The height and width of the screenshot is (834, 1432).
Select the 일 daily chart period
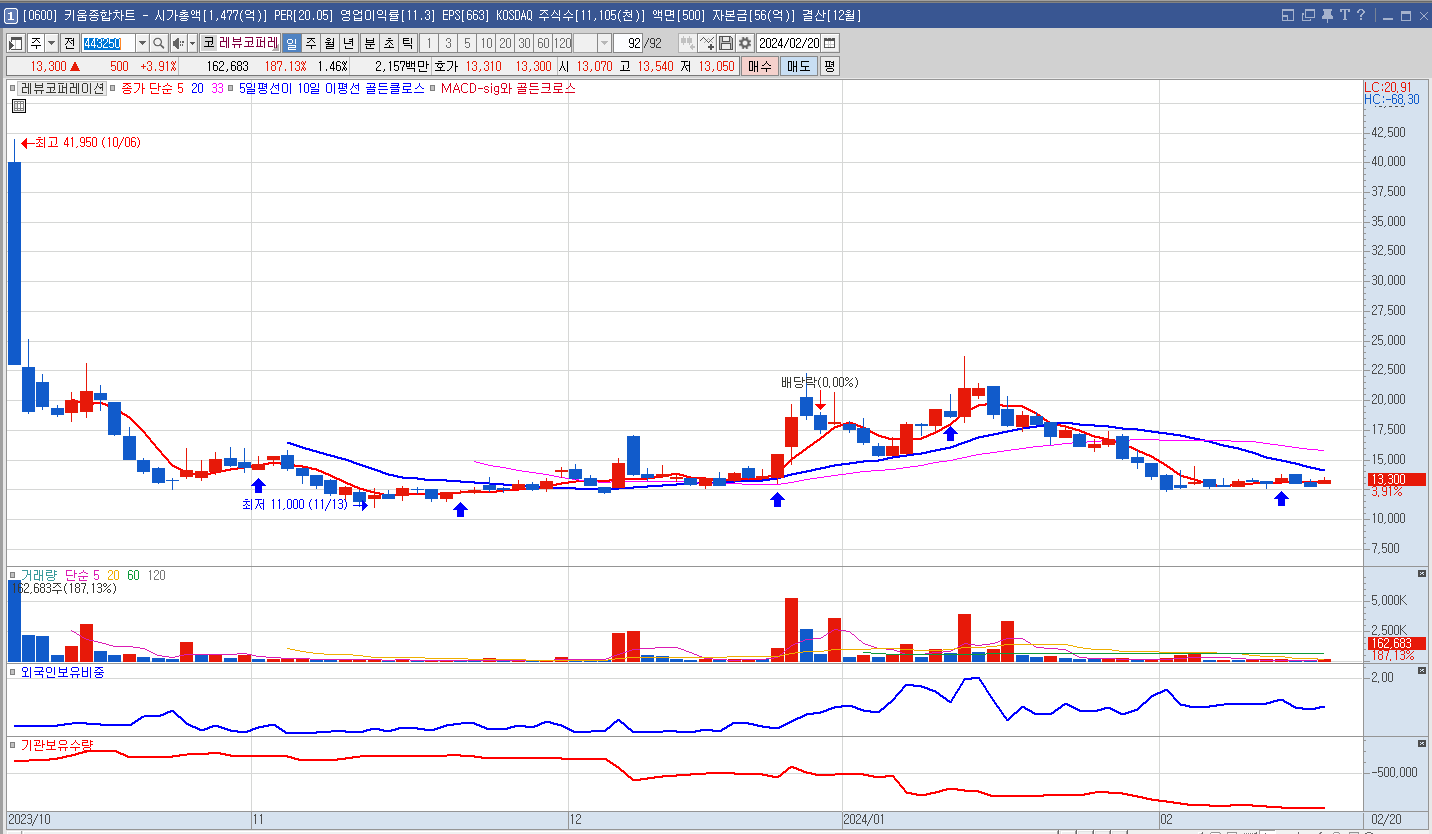click(291, 43)
